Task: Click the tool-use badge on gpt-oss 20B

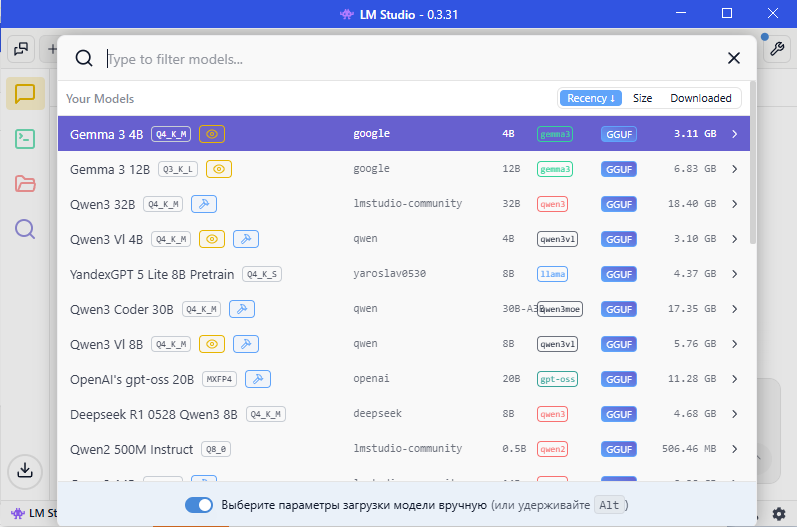Action: [257, 379]
